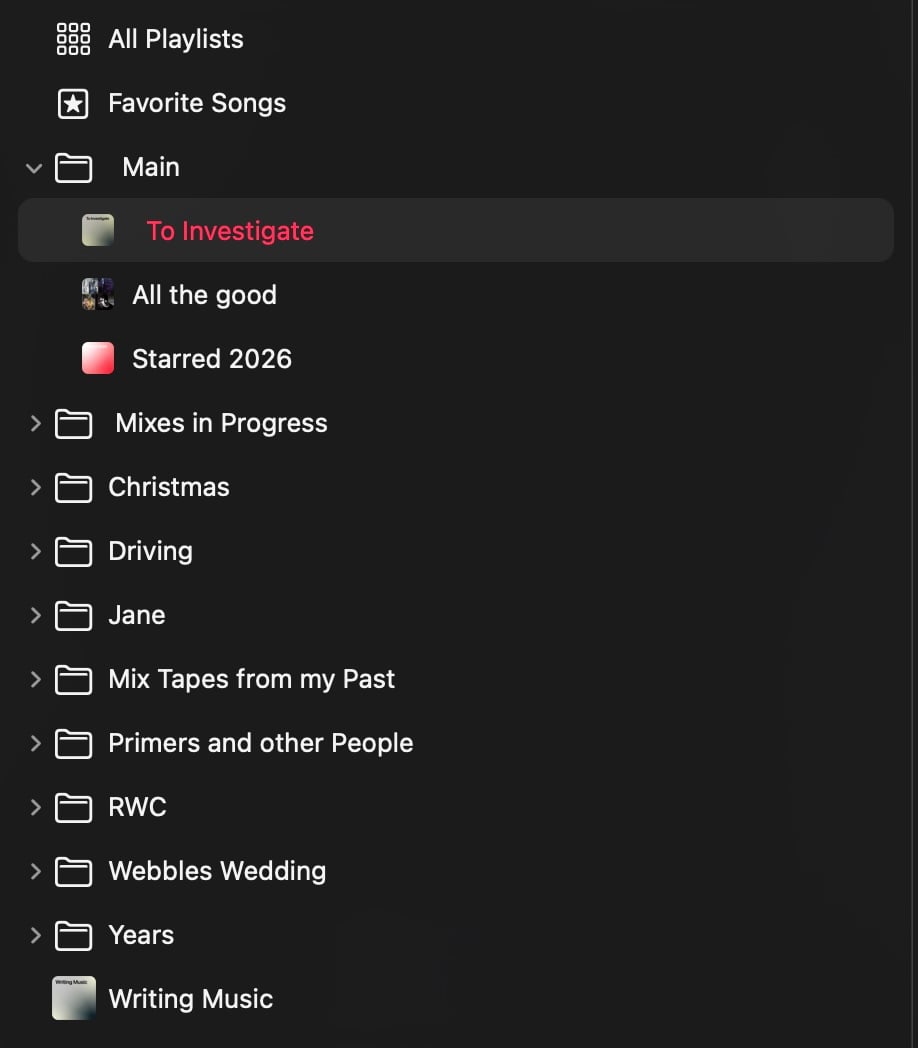Click the Years folder icon

(73, 935)
